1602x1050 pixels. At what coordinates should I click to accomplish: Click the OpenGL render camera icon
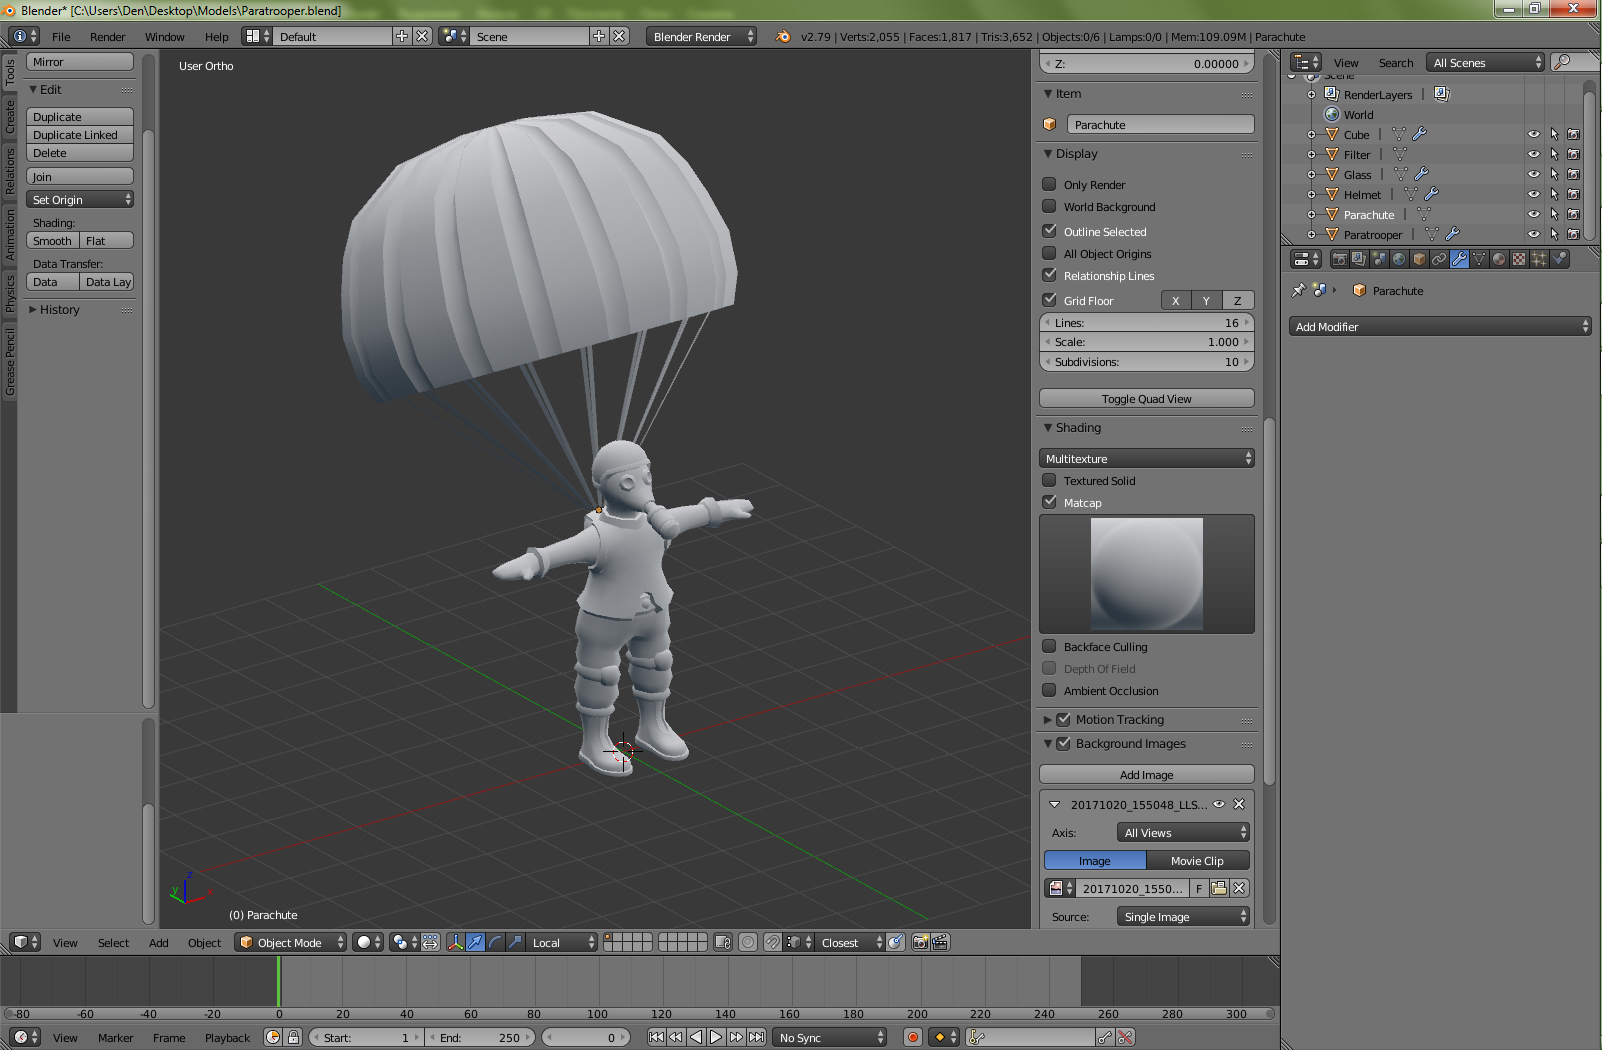[920, 942]
